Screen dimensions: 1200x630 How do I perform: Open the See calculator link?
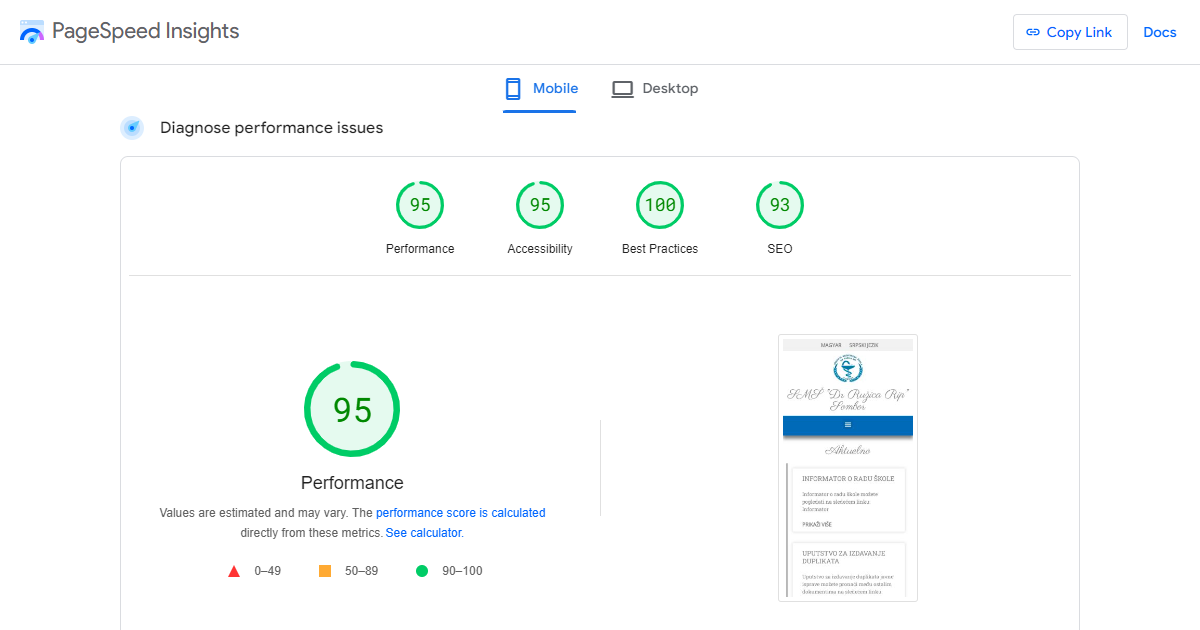(424, 533)
